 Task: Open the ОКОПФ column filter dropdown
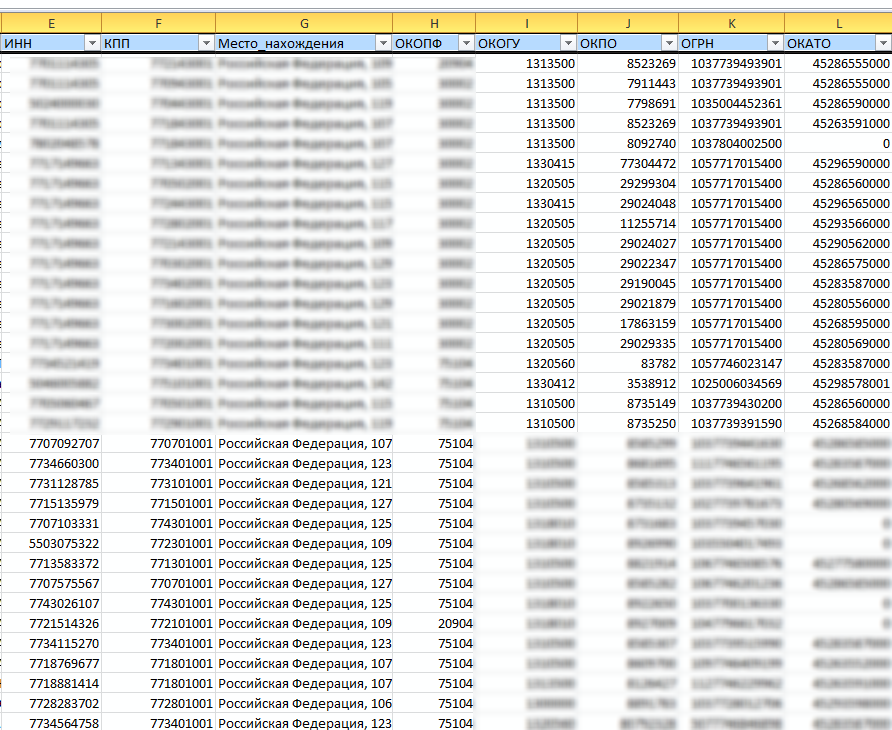[466, 43]
